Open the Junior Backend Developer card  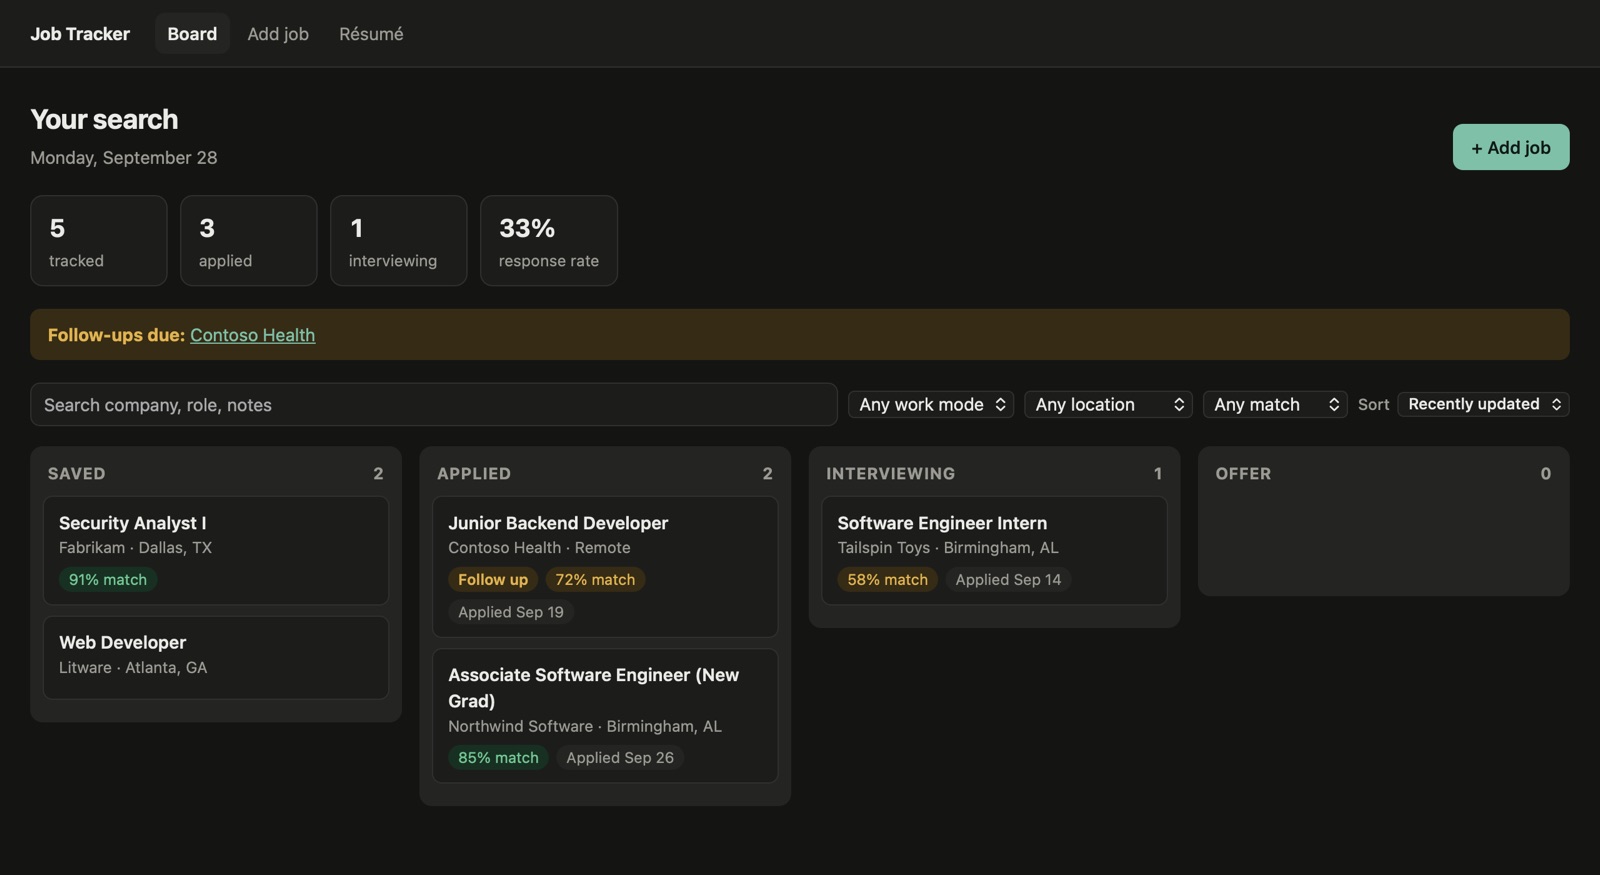pos(605,566)
